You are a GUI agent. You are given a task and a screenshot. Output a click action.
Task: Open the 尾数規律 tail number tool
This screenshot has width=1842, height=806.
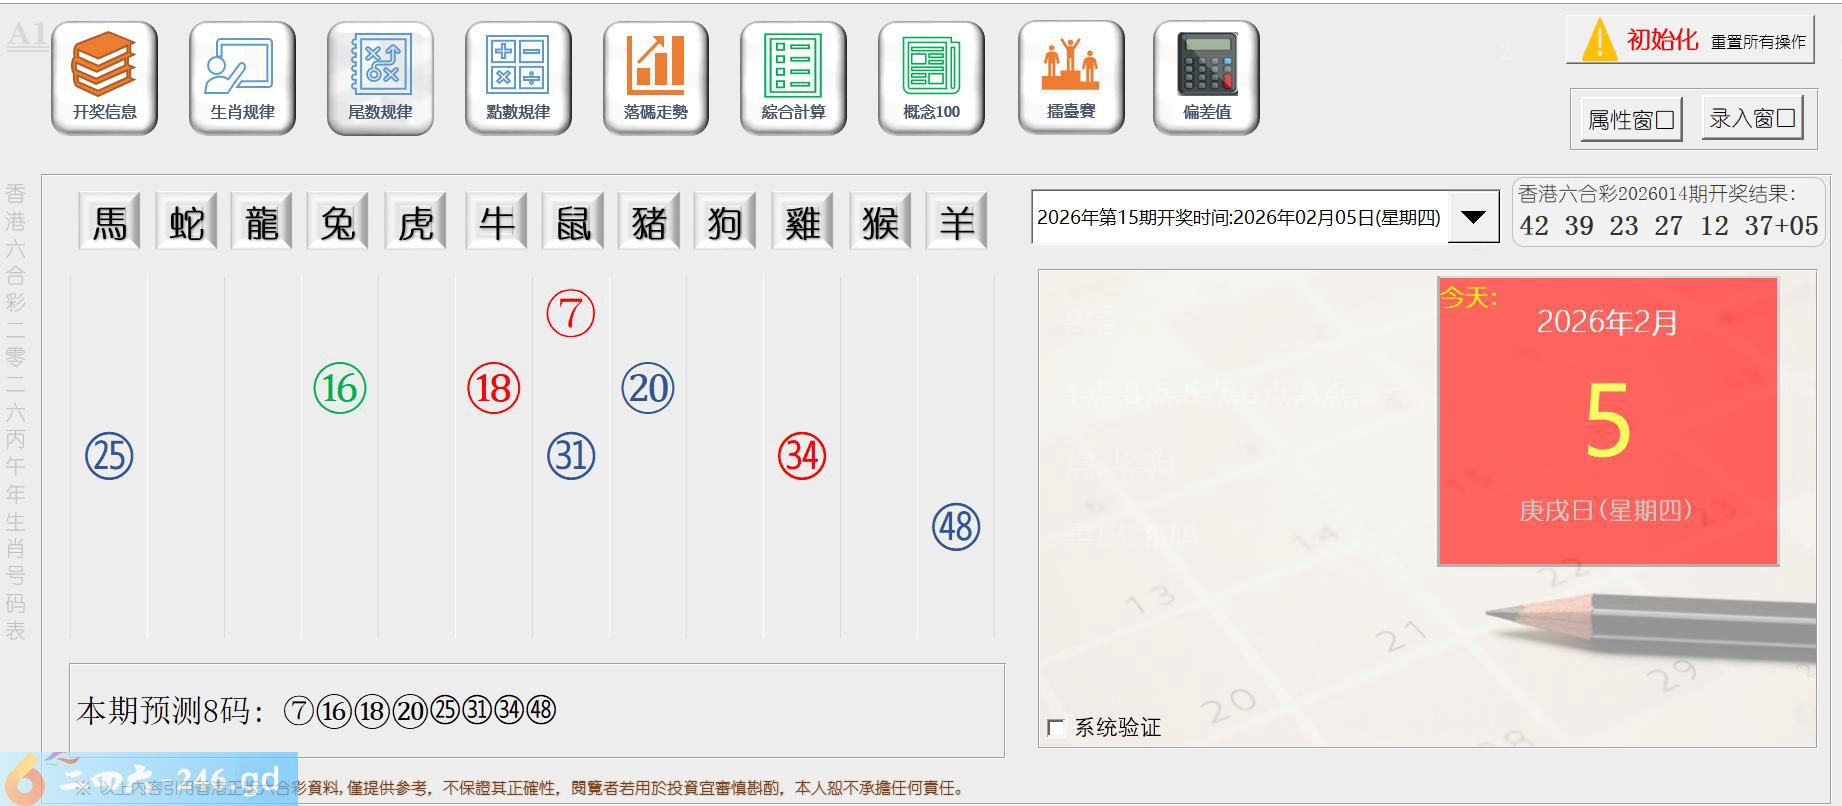[x=380, y=77]
